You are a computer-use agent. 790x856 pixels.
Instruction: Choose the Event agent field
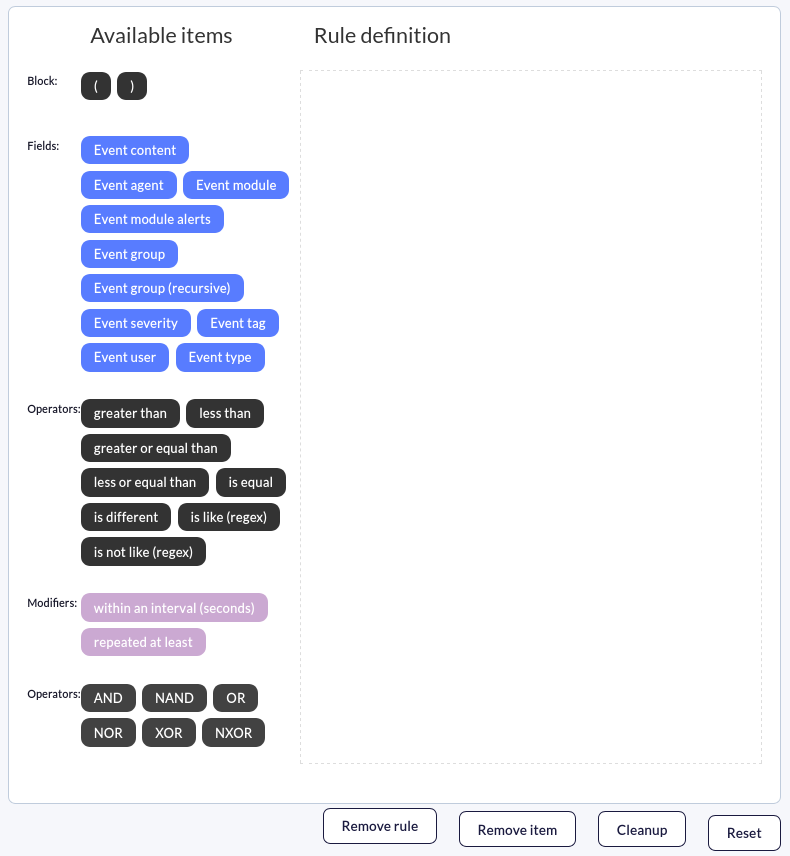click(129, 185)
